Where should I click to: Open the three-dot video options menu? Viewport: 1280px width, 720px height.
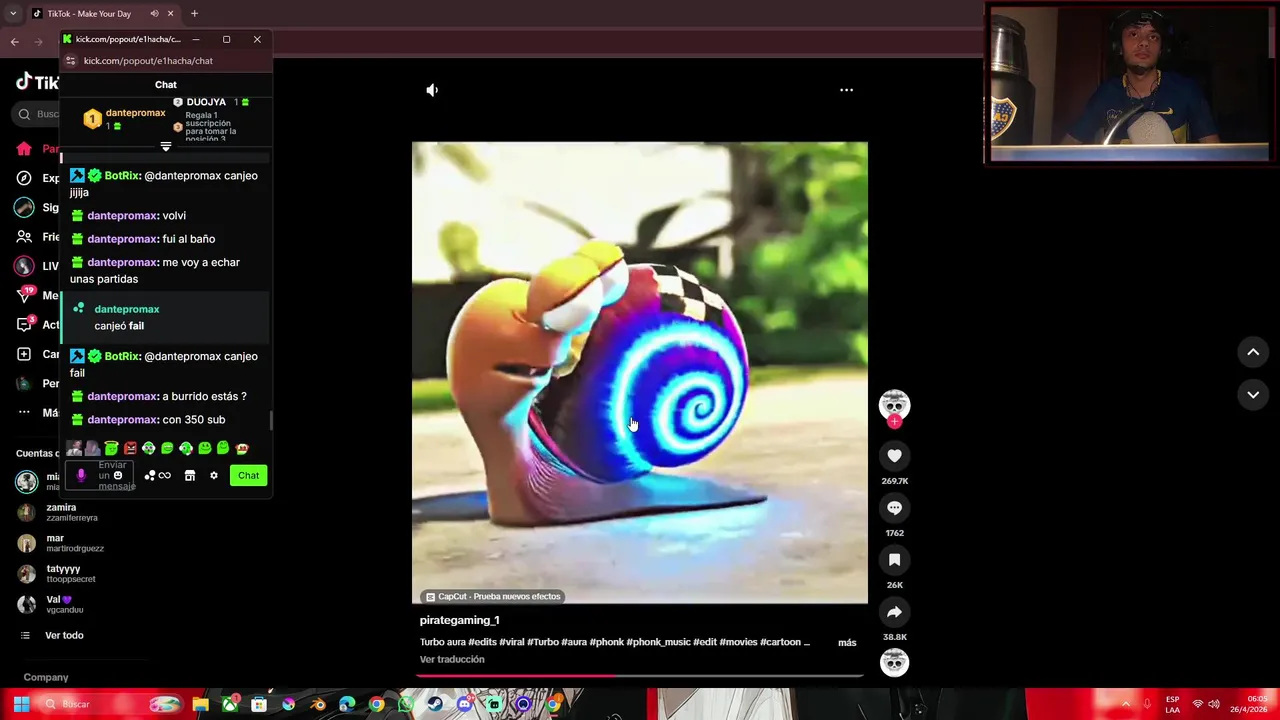pos(846,90)
